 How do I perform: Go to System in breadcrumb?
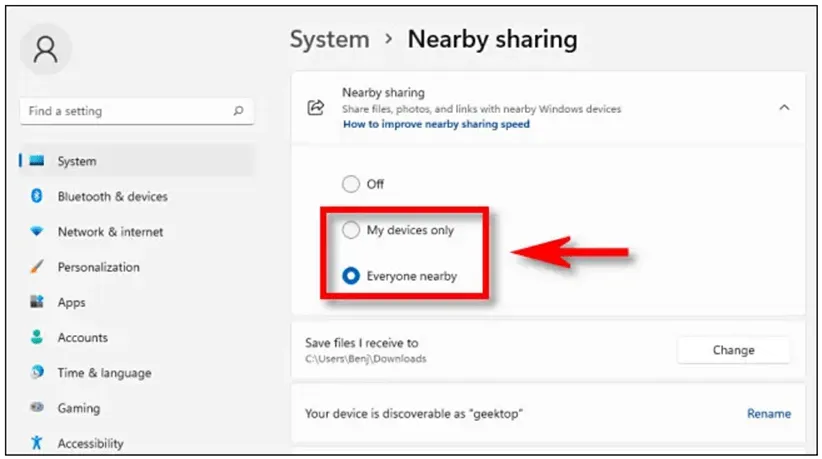tap(329, 40)
